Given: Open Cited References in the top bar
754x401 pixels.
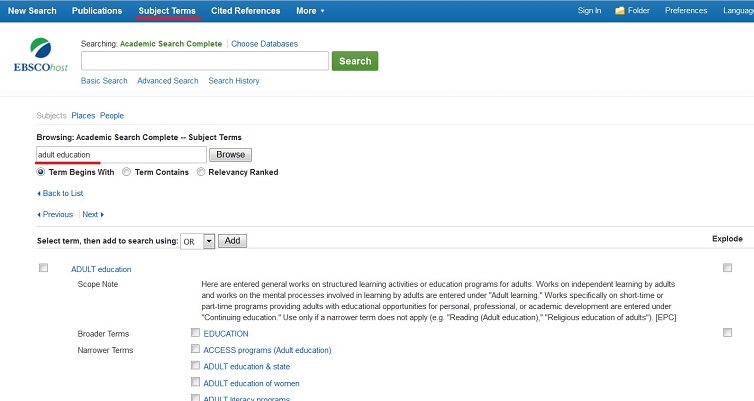Looking at the screenshot, I should point(245,11).
